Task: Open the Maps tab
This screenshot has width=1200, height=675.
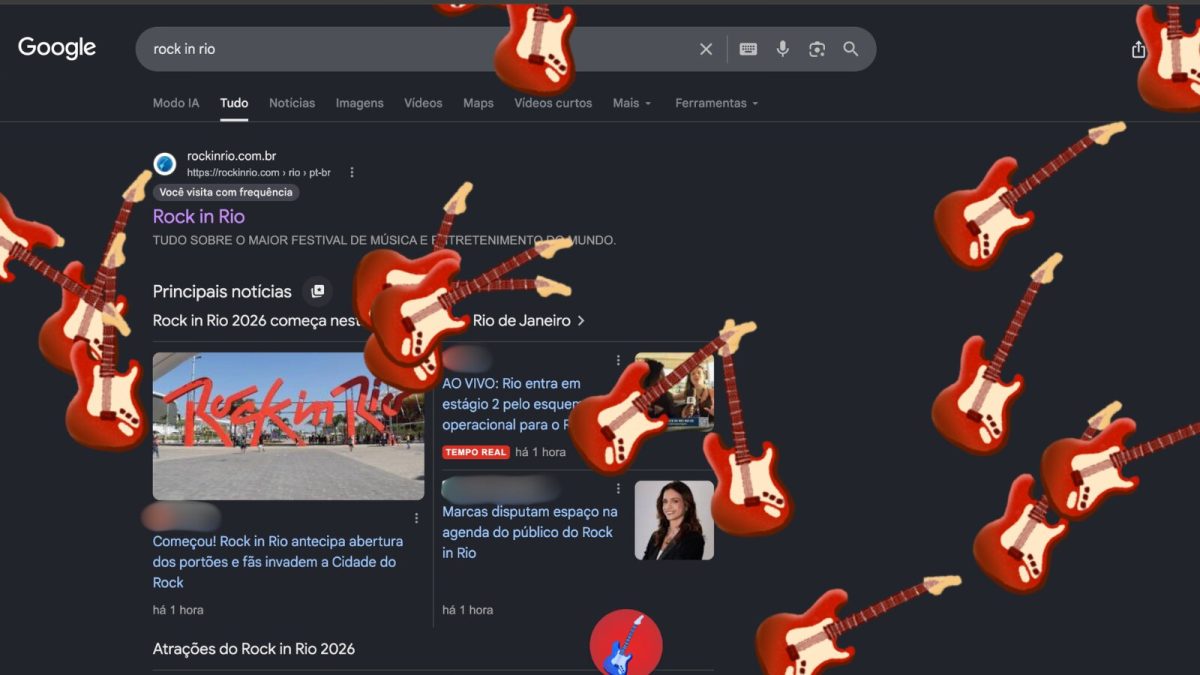Action: tap(478, 103)
